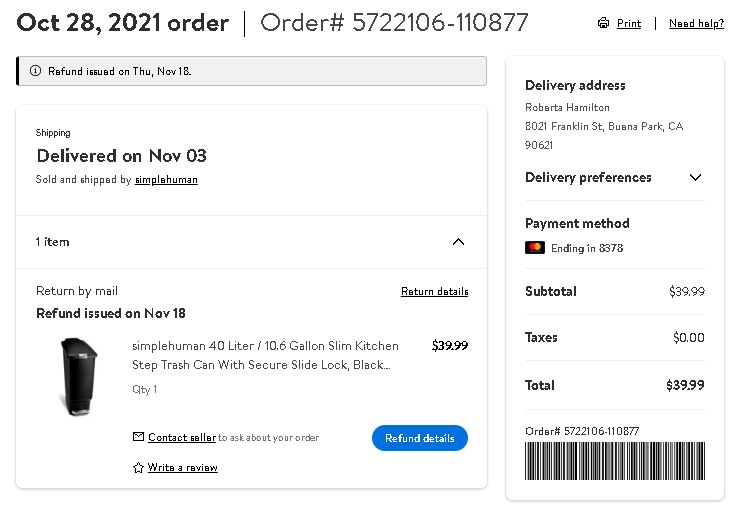This screenshot has height=505, width=742.
Task: Open Return details link
Action: [x=434, y=291]
